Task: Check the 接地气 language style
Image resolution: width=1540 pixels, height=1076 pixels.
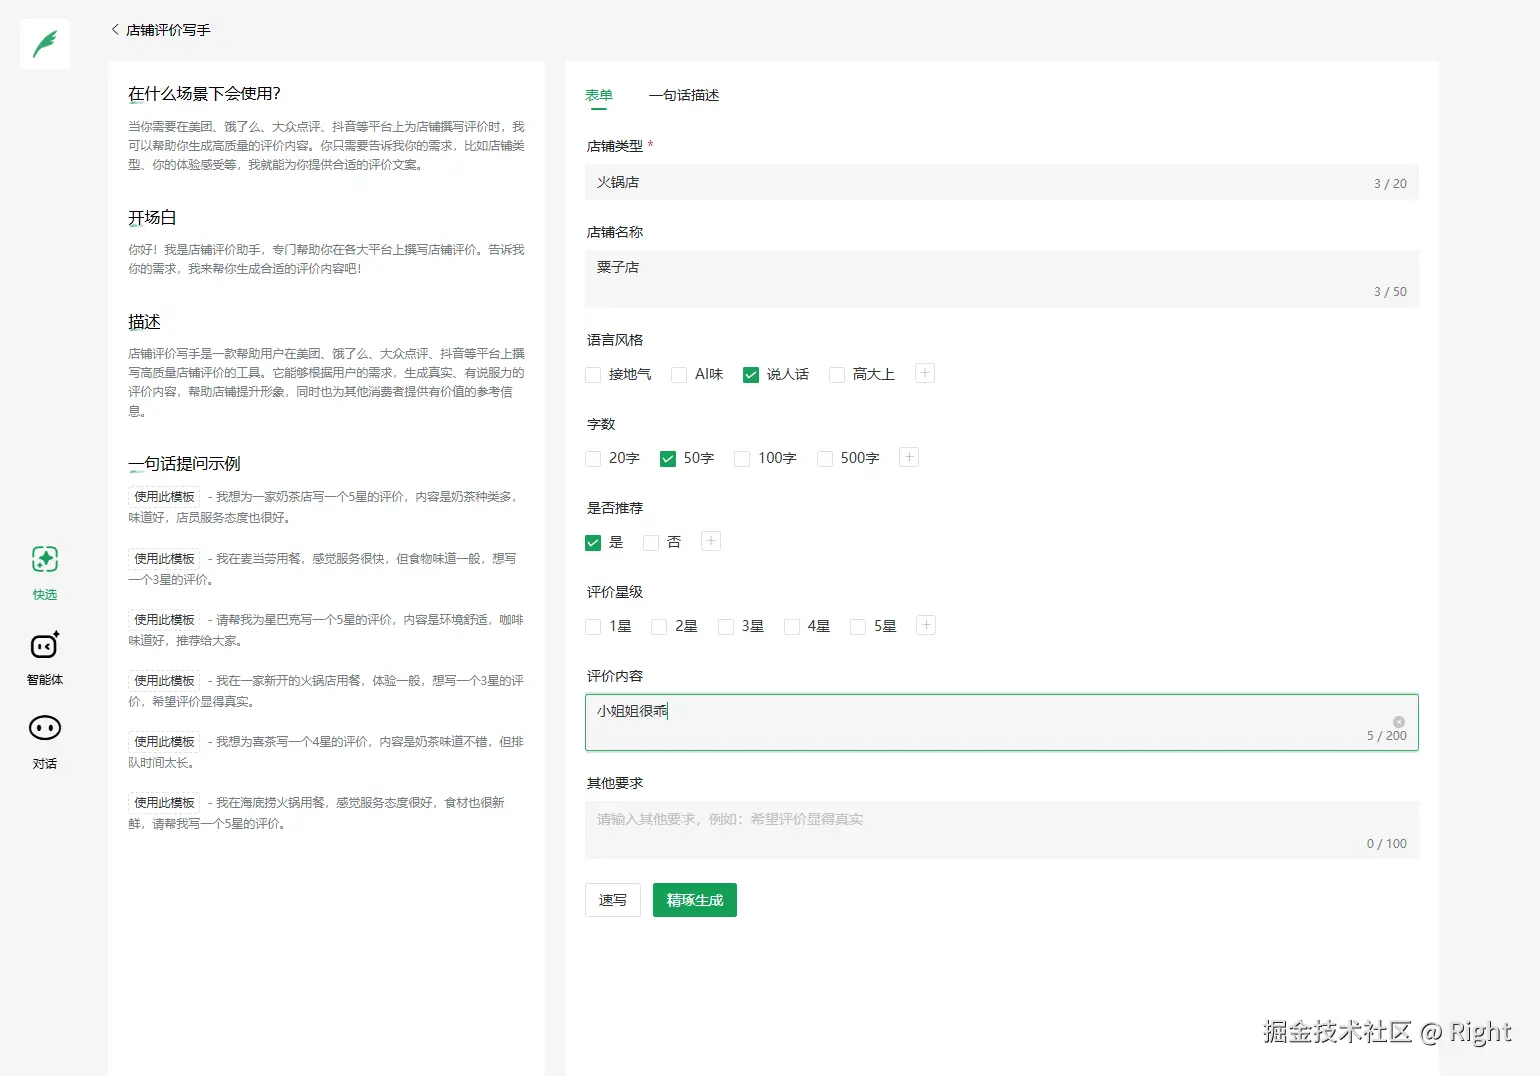Action: click(x=593, y=374)
